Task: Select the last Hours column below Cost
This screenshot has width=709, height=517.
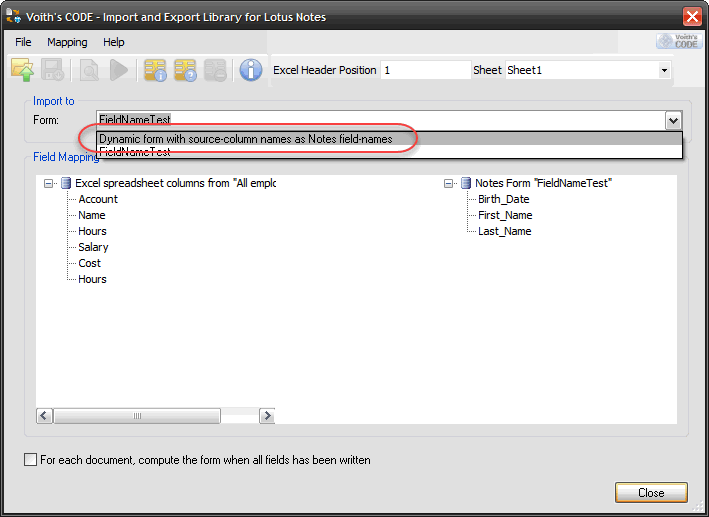Action: (92, 279)
